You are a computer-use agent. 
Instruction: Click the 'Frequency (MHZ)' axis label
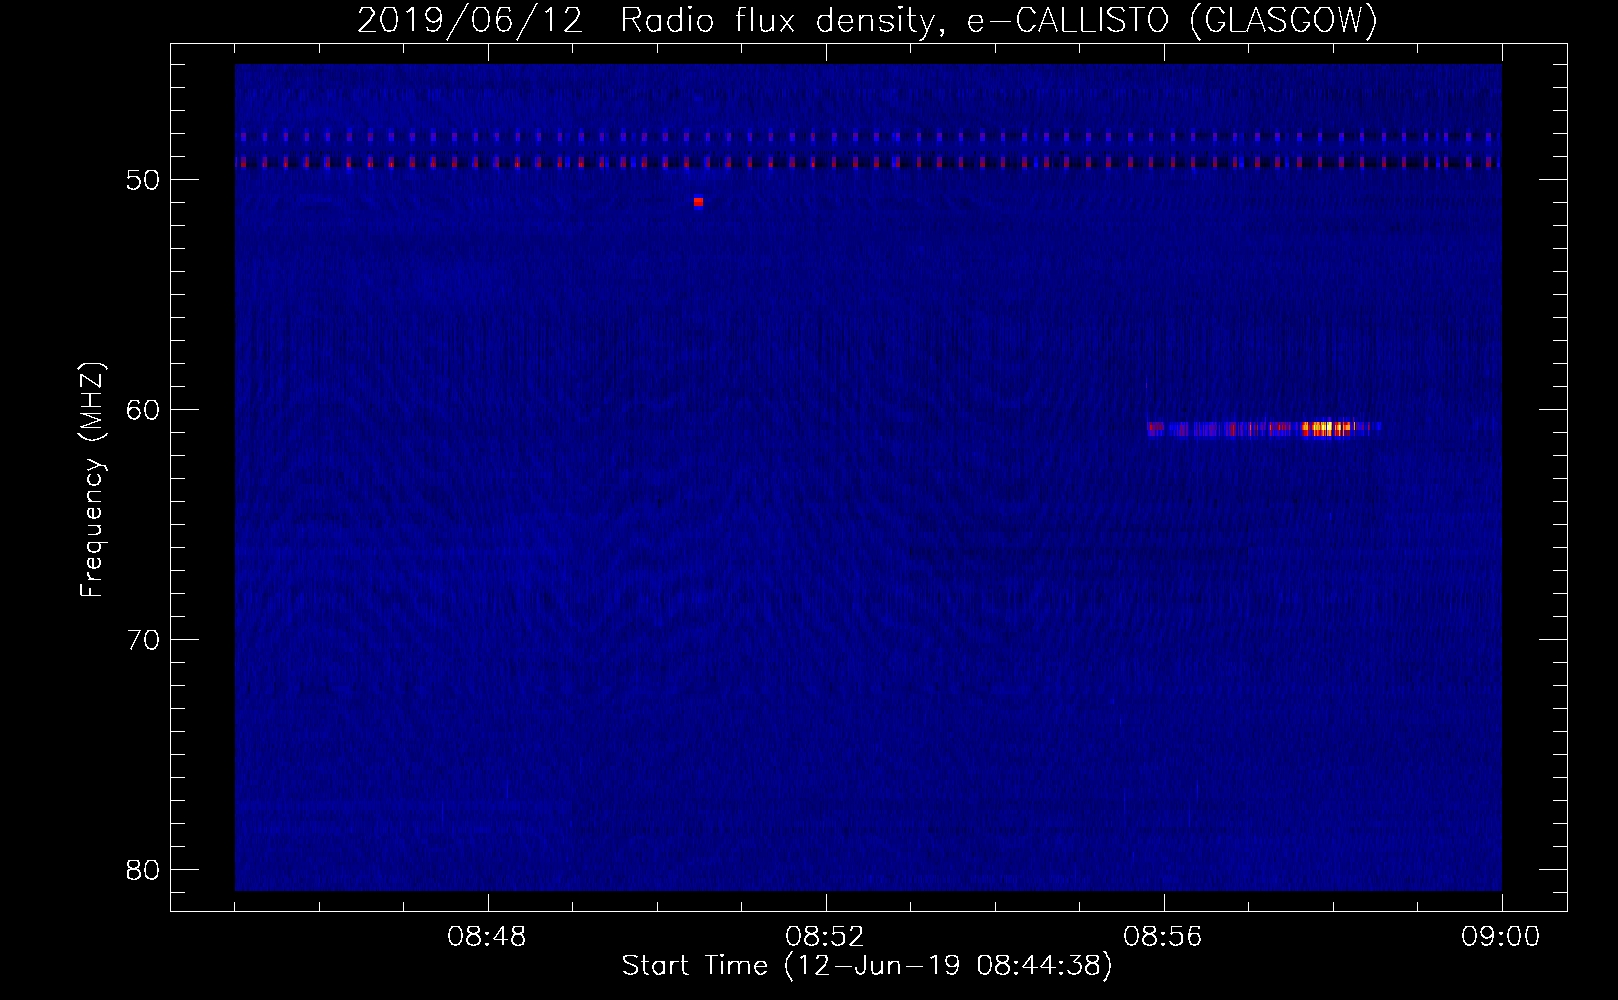pos(92,480)
